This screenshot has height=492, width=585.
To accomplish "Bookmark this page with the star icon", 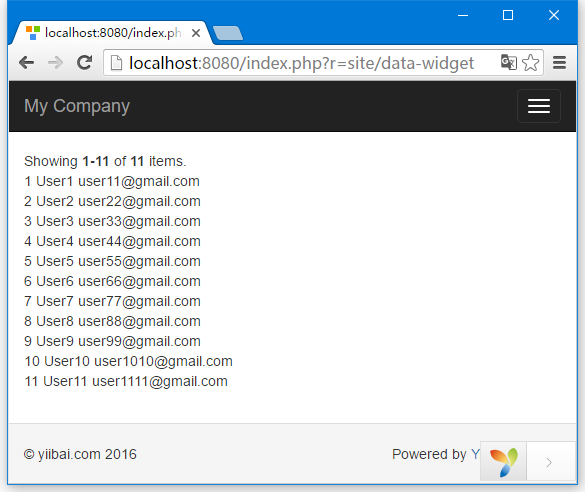I will point(531,62).
